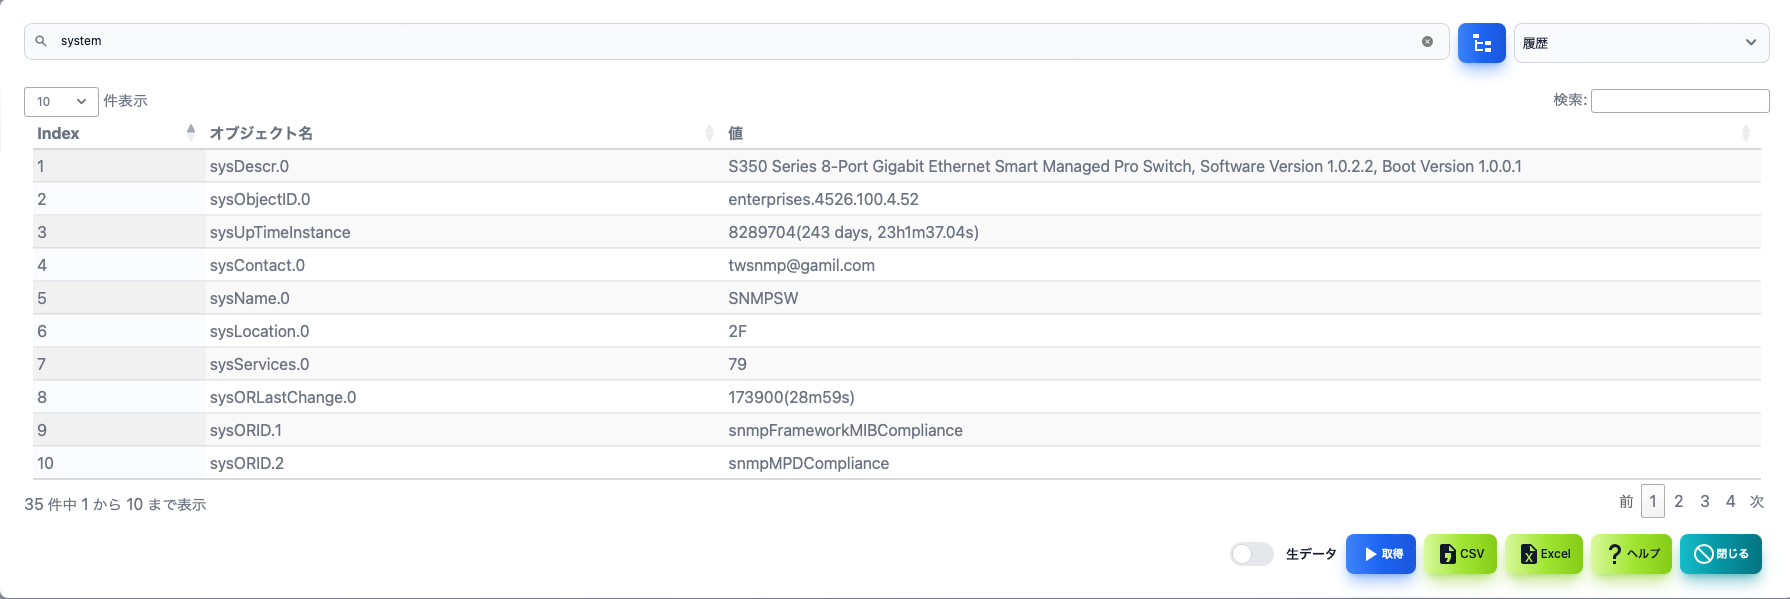Toggle the 生データ raw data switch
1790x599 pixels.
pos(1252,554)
